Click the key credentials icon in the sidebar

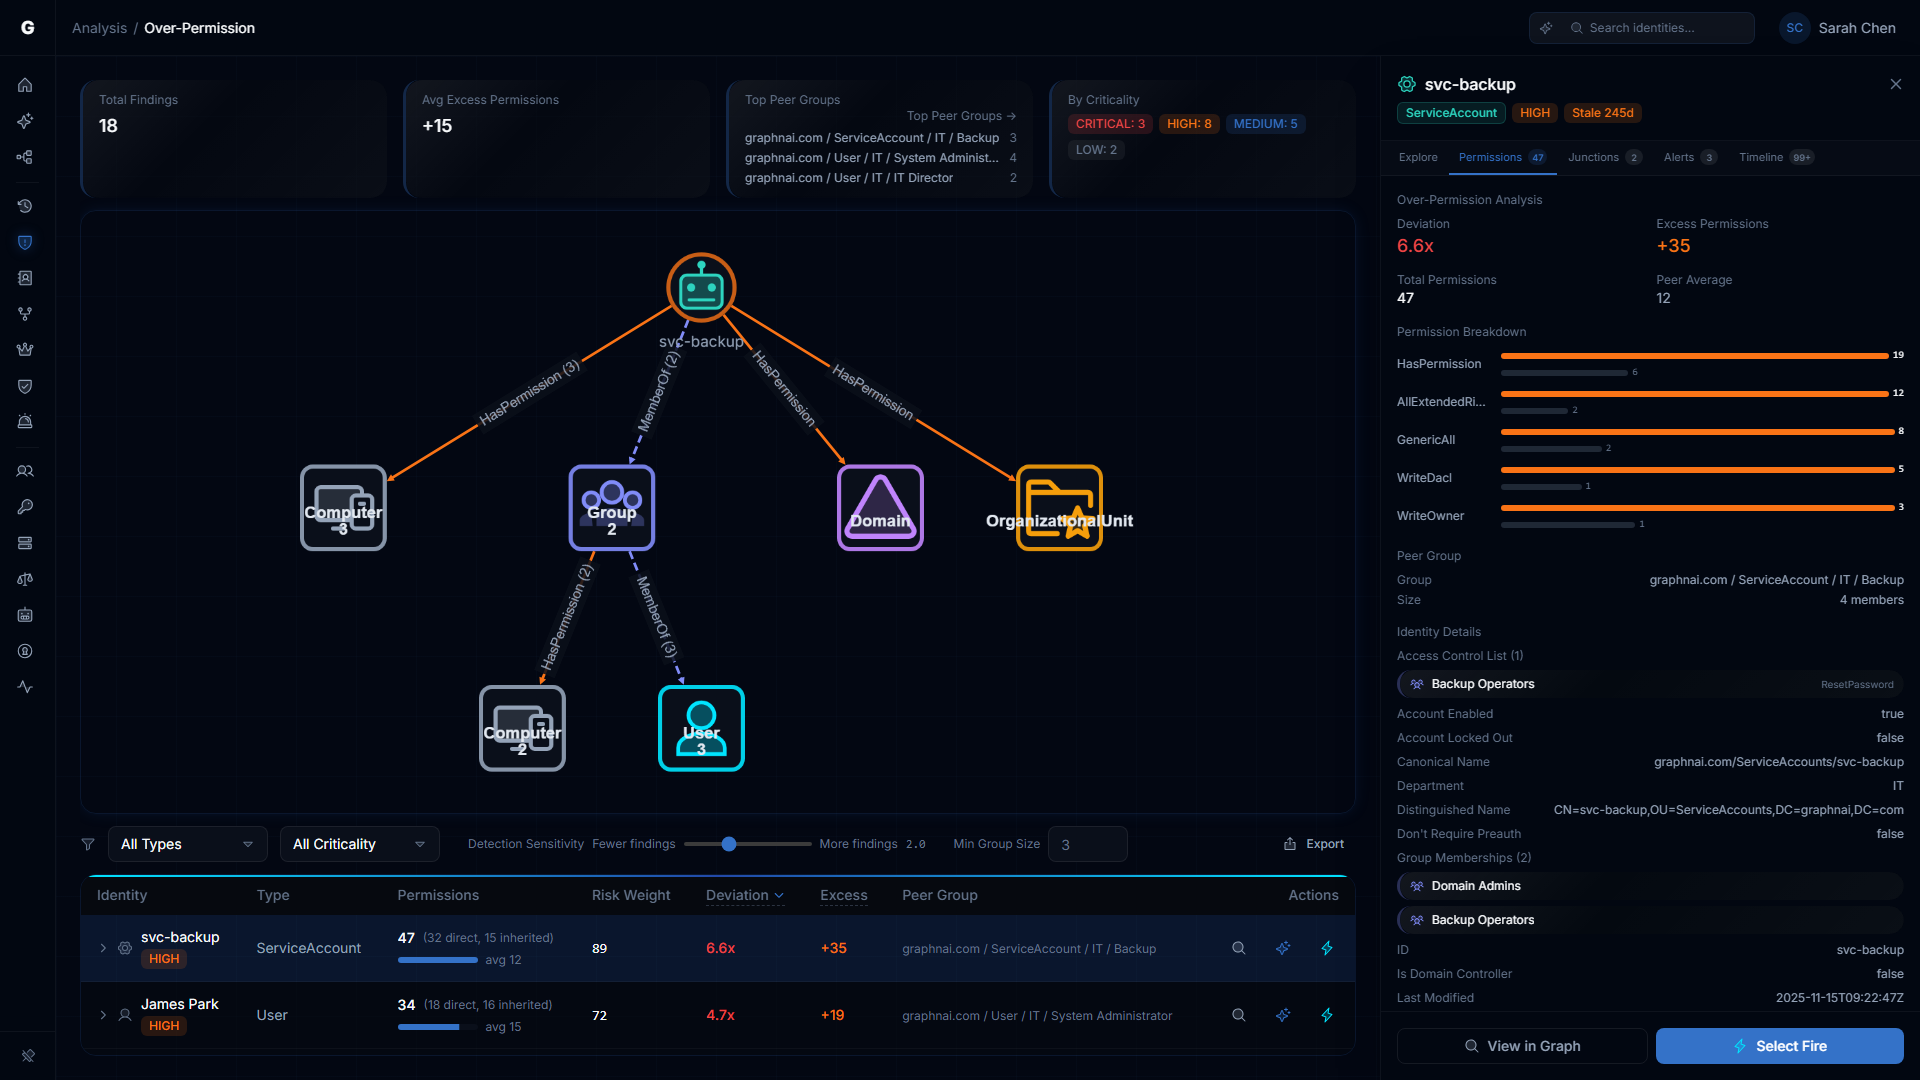click(25, 507)
